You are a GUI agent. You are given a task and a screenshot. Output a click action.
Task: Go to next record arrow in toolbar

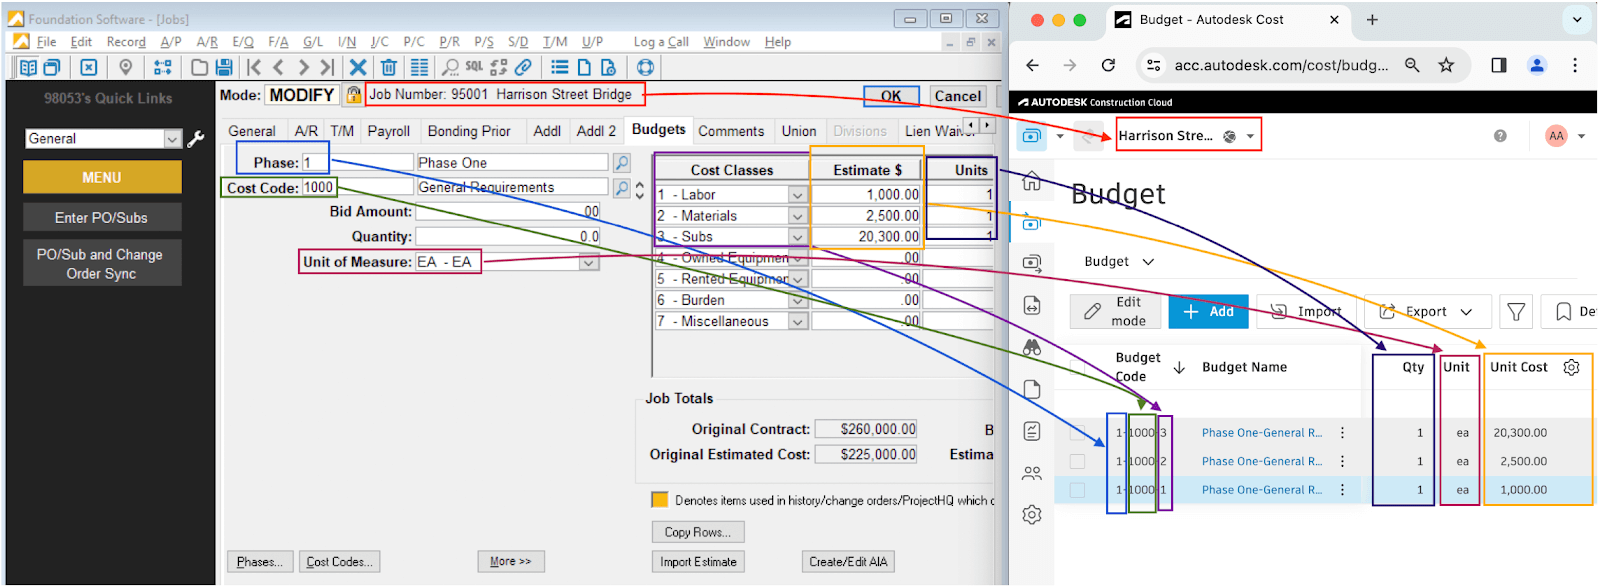click(303, 67)
